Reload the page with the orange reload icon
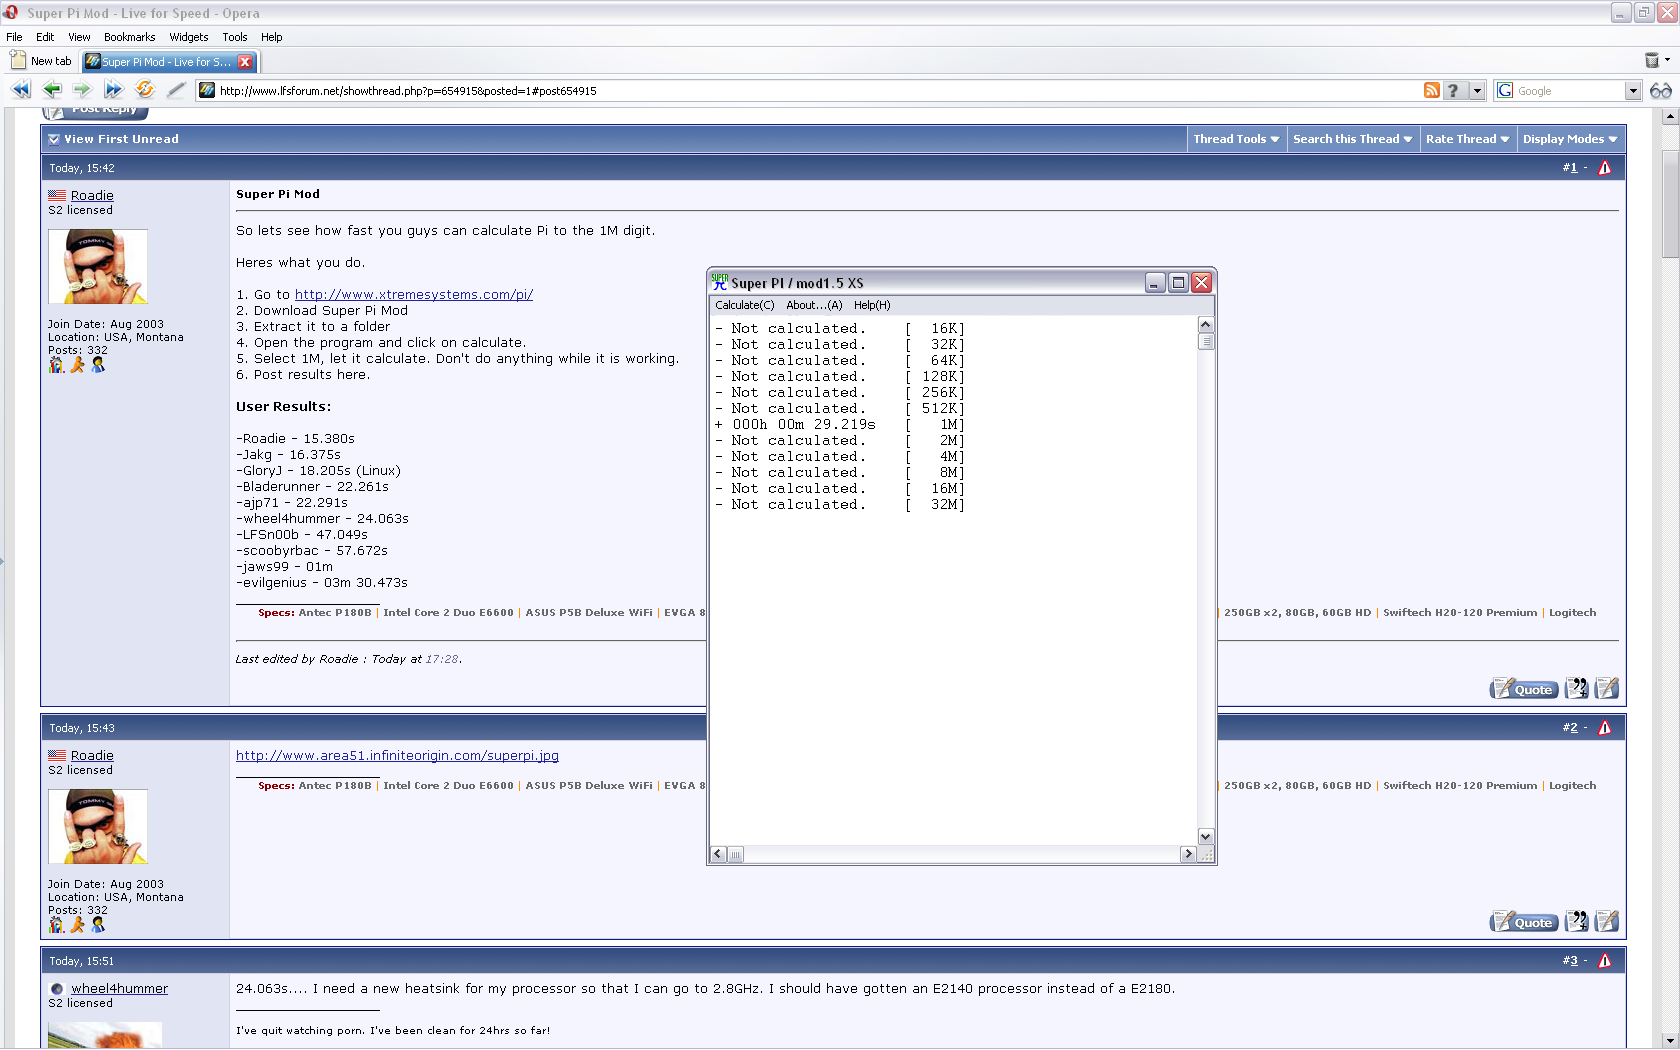1680x1050 pixels. (145, 90)
